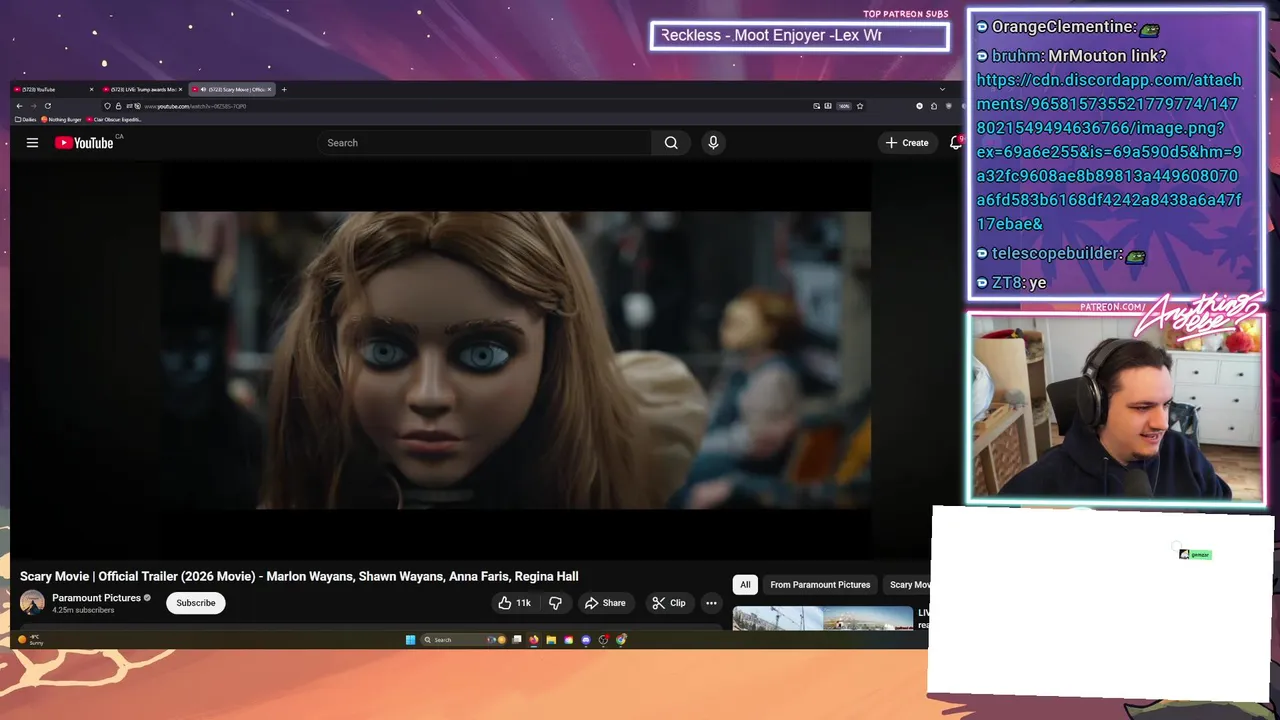Click the video player to pause
This screenshot has height=720, width=1280.
[515, 360]
